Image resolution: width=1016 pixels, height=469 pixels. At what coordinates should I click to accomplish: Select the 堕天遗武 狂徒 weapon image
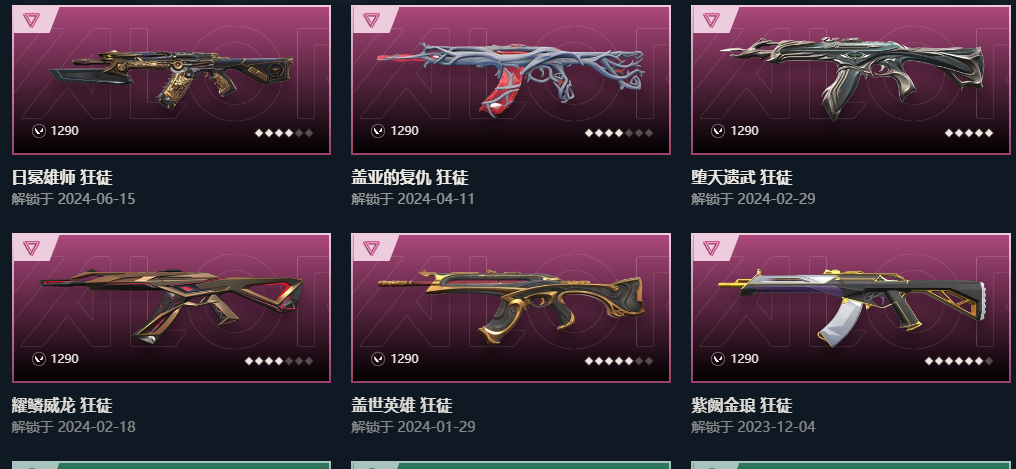(x=851, y=80)
